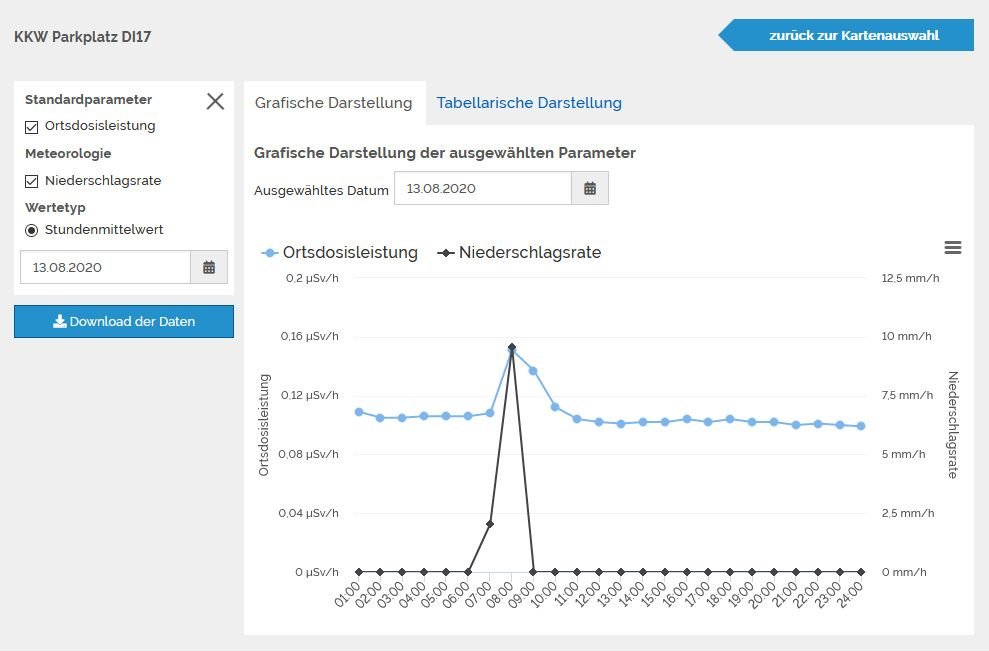Click the Download der Daten button
Viewport: 989px width, 651px height.
pyautogui.click(x=124, y=321)
